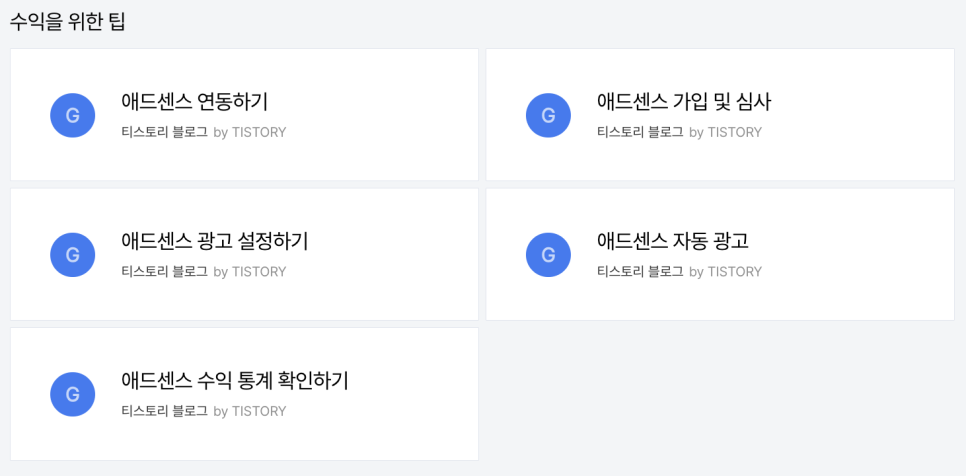This screenshot has width=966, height=476.
Task: Open the 애드센스 자동 광고 title link
Action: (673, 241)
